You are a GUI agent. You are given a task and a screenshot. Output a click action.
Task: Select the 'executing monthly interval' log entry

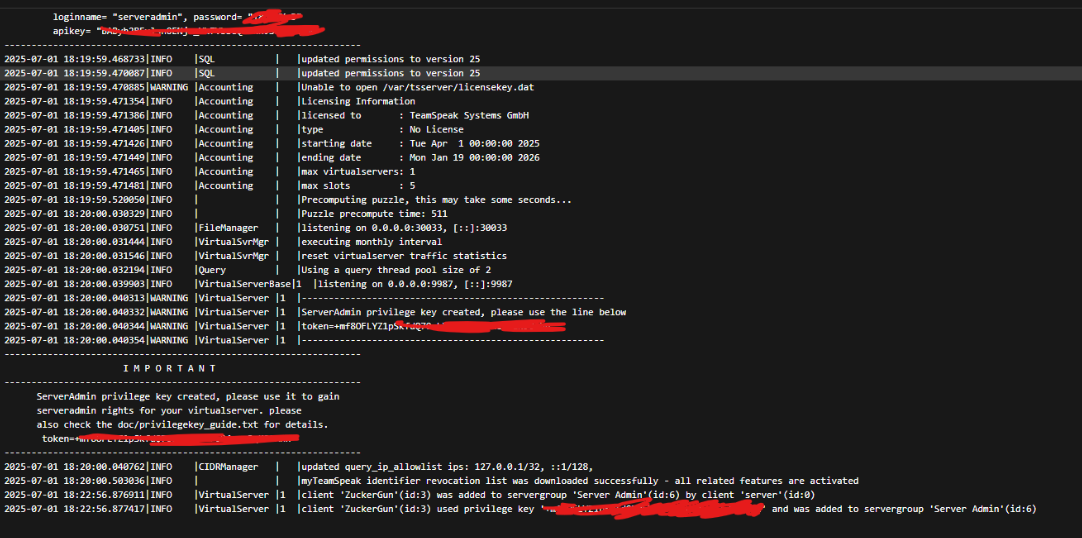tap(371, 242)
